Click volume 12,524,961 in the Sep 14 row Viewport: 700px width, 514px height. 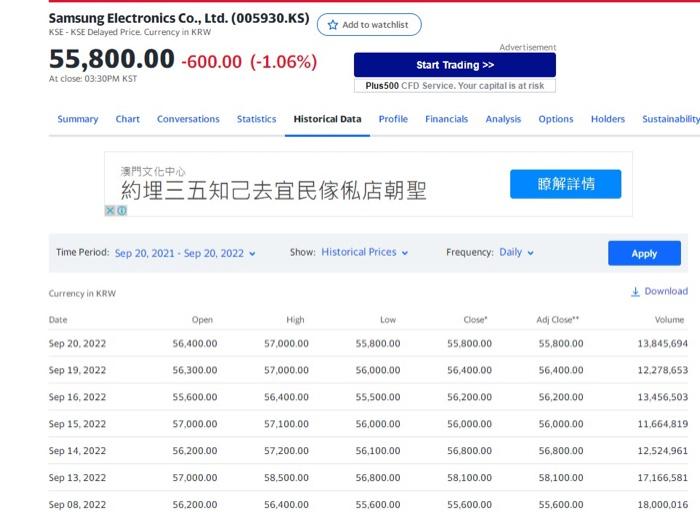coord(662,451)
